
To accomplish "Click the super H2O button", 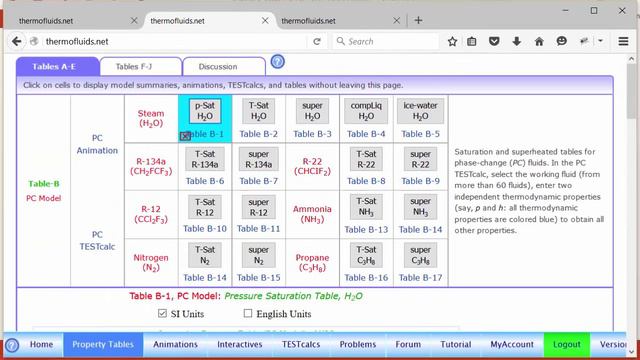I will pyautogui.click(x=312, y=111).
